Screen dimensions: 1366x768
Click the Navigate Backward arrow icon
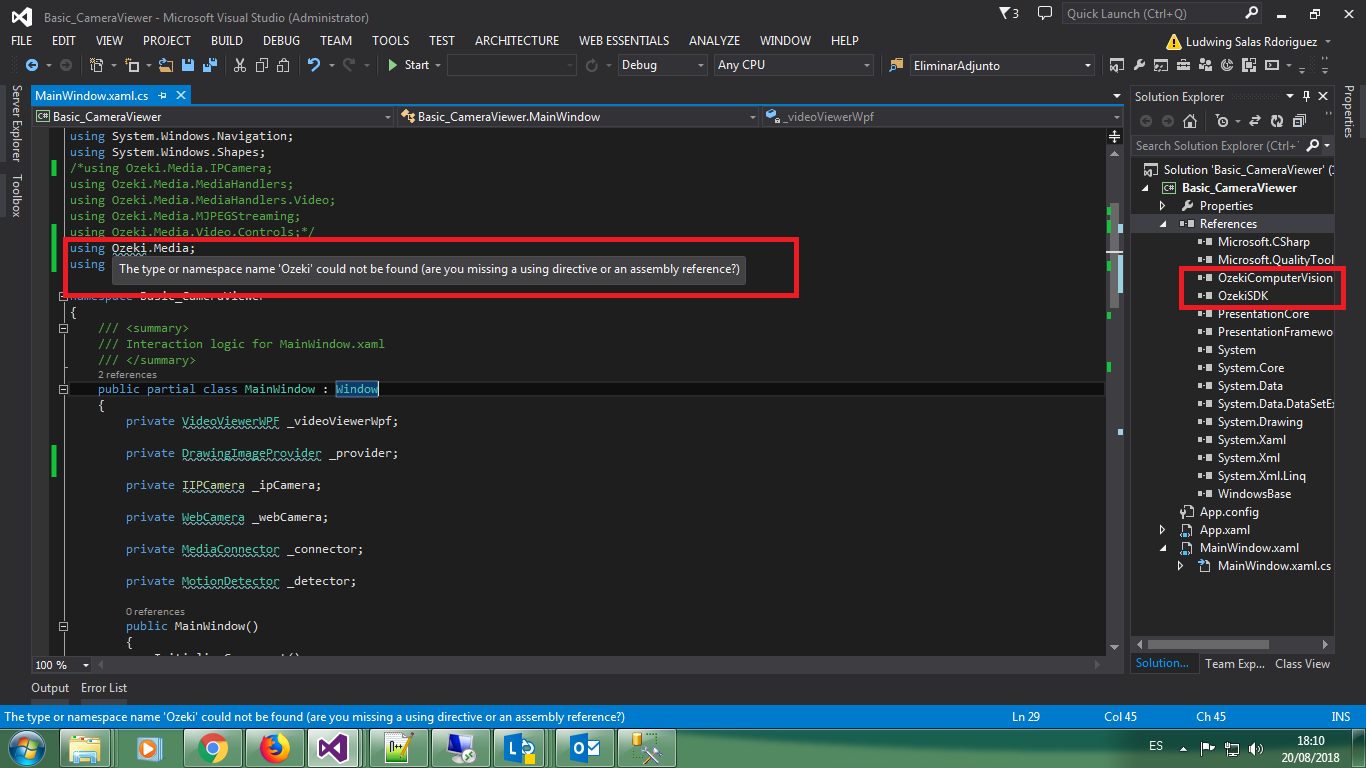31,65
